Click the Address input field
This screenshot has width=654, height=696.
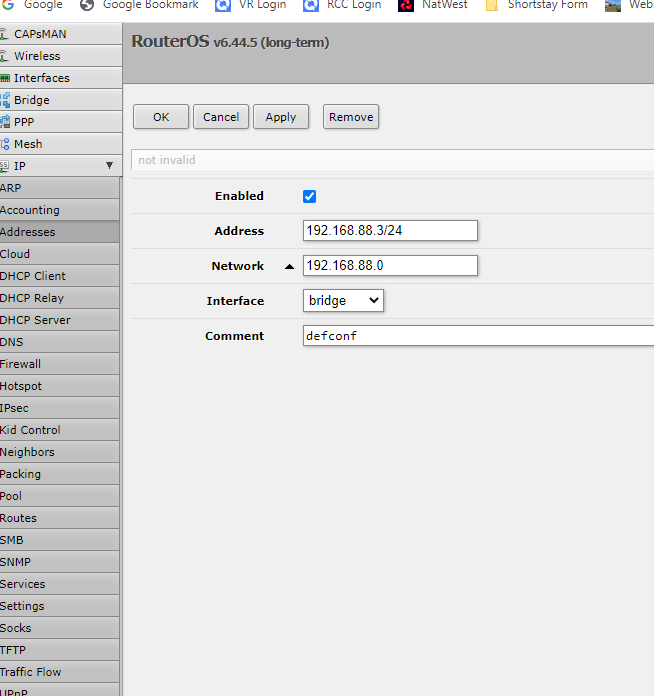pyautogui.click(x=390, y=230)
